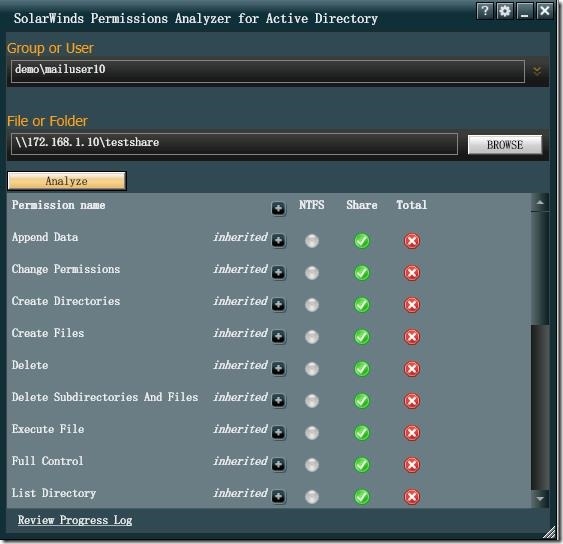Screen dimensions: 563x544
Task: Click the BROWSE button
Action: [504, 144]
